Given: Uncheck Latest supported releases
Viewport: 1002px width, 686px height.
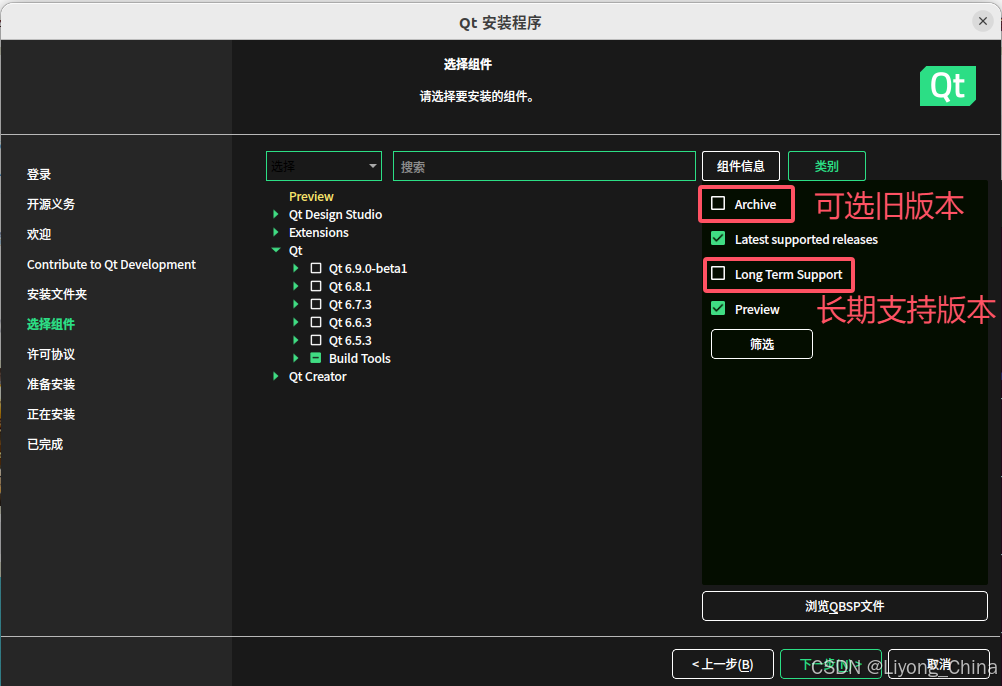Looking at the screenshot, I should 718,238.
